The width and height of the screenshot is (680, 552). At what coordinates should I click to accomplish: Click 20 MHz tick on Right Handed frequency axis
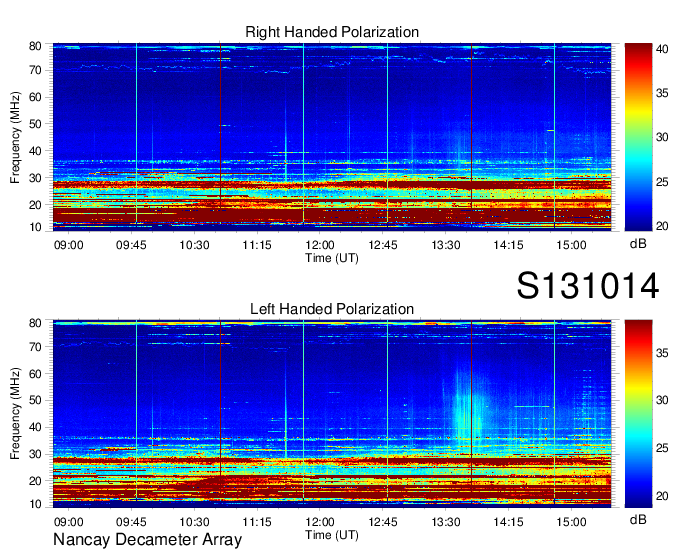[x=35, y=205]
